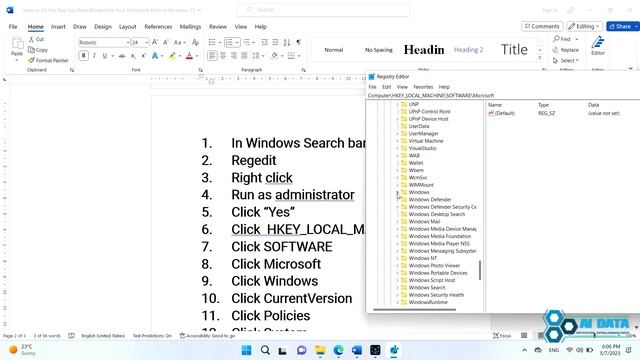This screenshot has width=640, height=360.
Task: Click Registry tree vertical scrollbar
Action: tap(480, 270)
